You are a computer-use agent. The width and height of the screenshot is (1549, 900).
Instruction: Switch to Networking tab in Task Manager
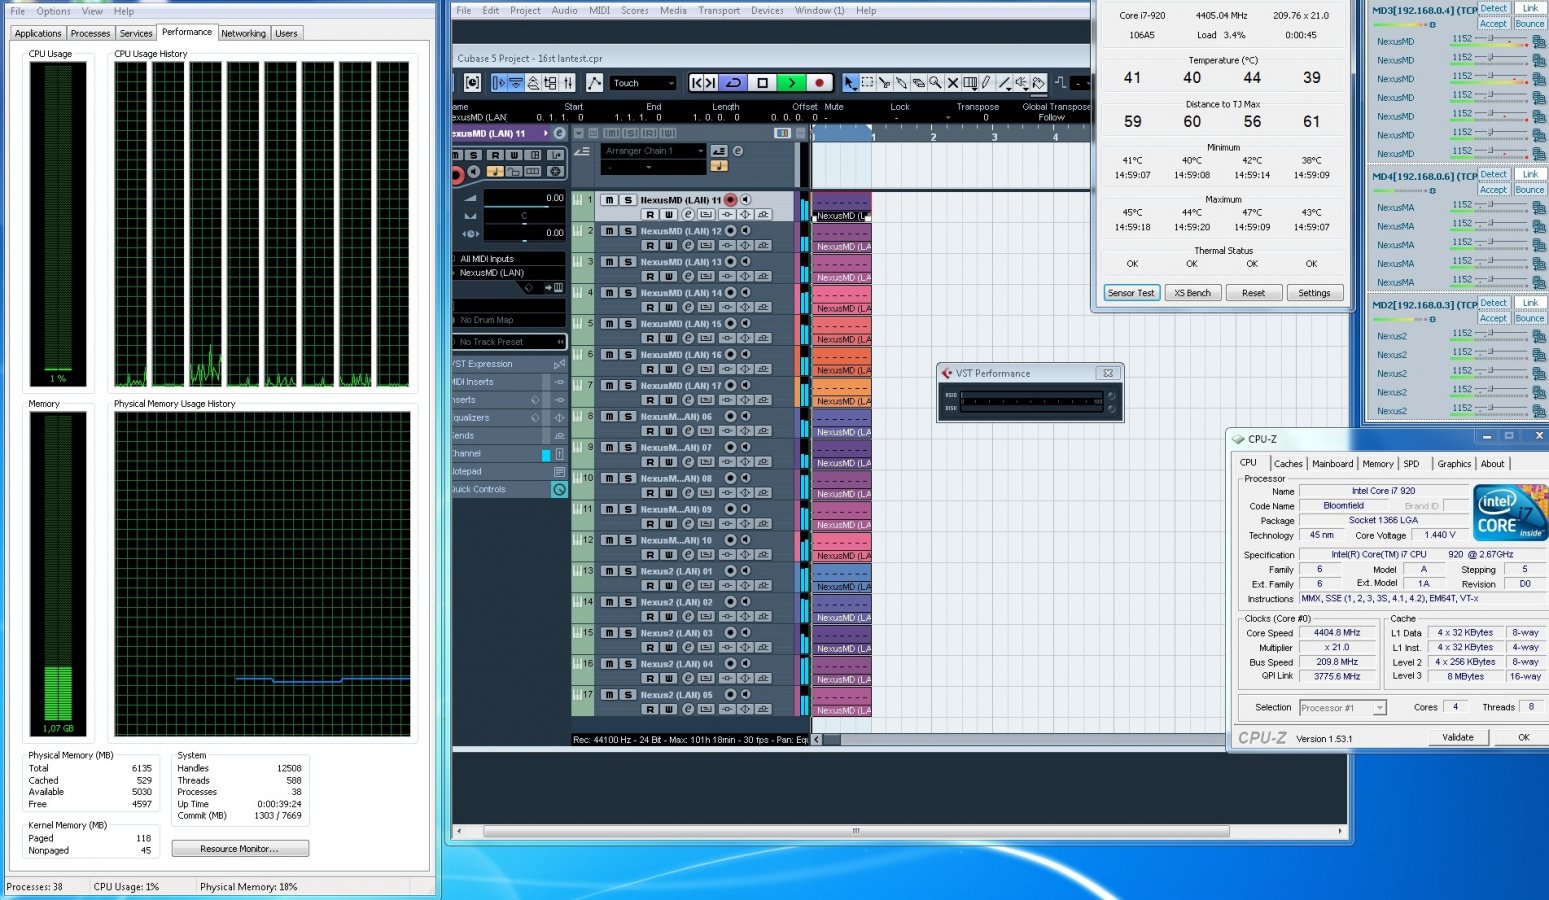[243, 33]
